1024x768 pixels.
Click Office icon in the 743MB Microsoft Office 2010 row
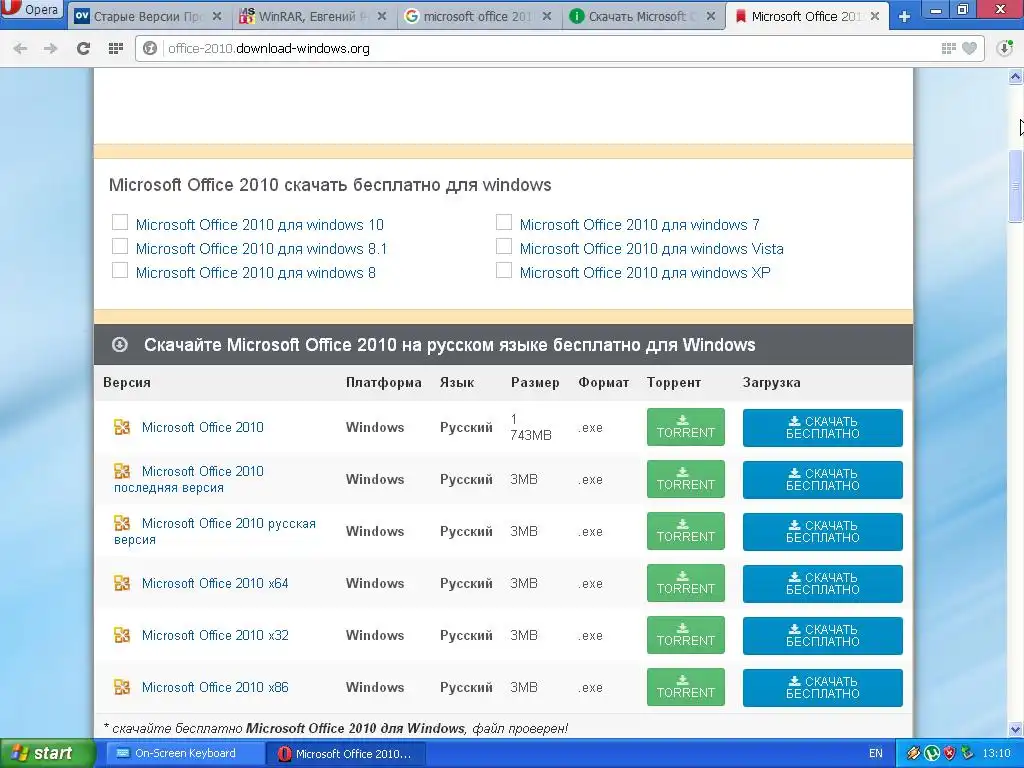click(122, 427)
